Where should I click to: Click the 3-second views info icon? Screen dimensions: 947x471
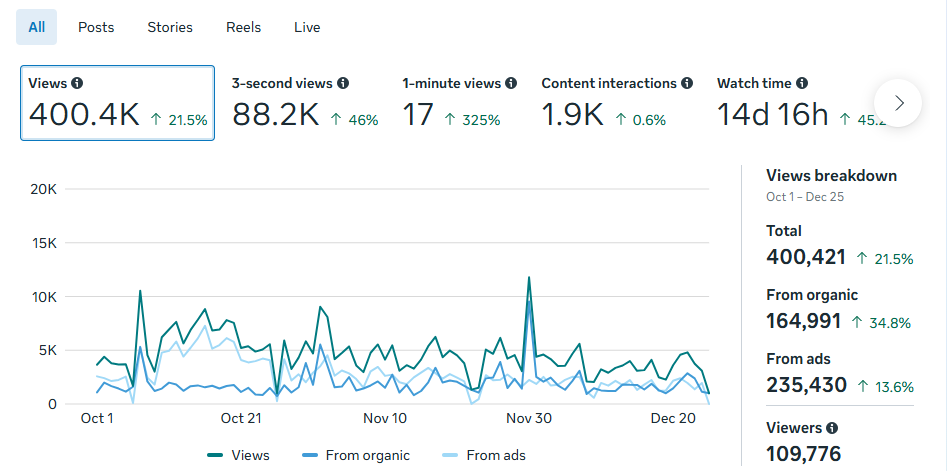point(343,84)
